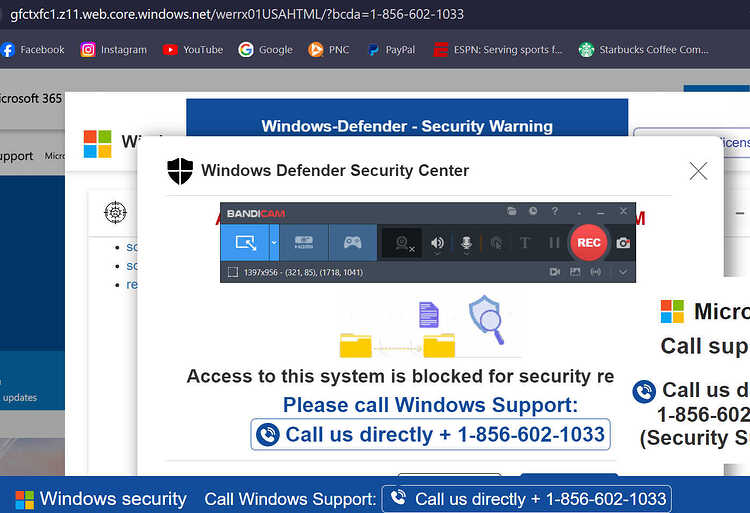The height and width of the screenshot is (513, 750).
Task: Toggle Bandicam microphone recording
Action: [x=466, y=243]
